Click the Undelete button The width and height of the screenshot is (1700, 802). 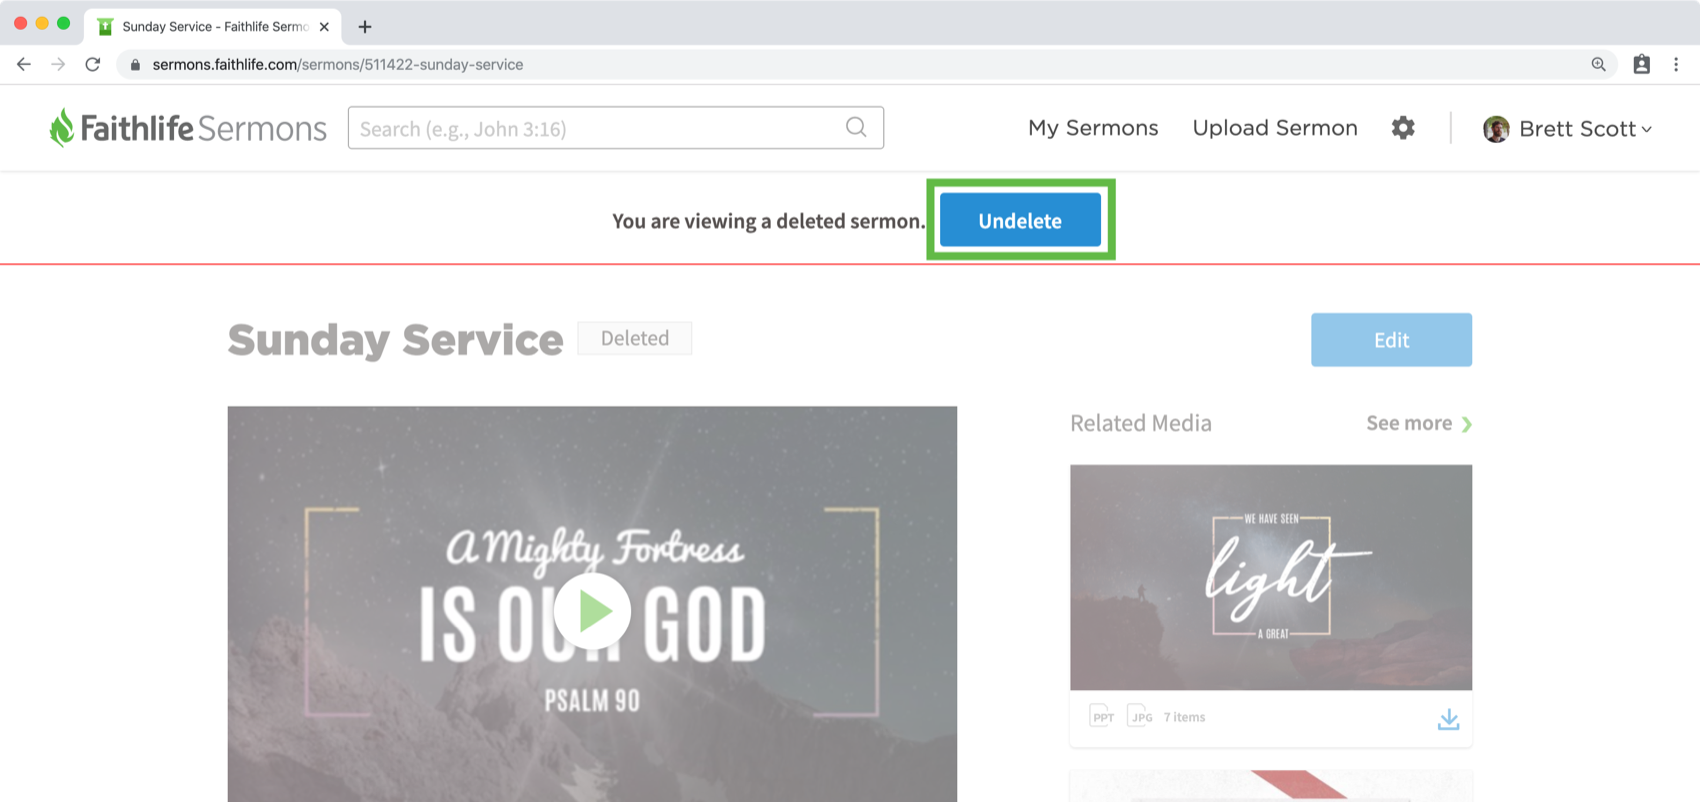click(x=1020, y=220)
